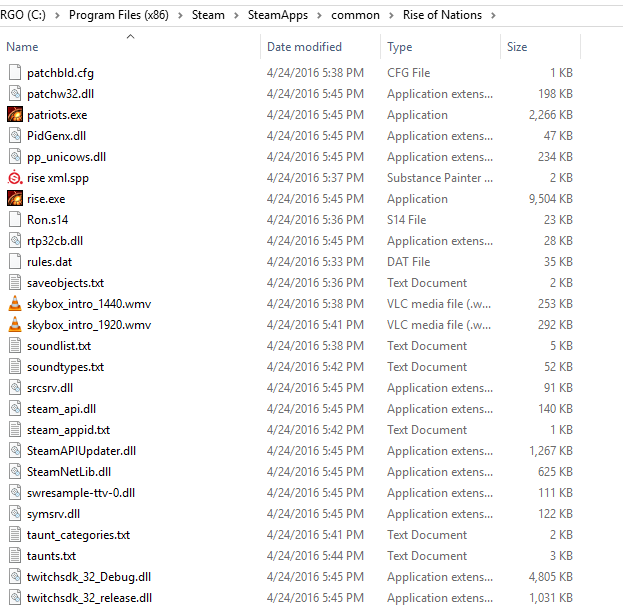Select the file name patriots.exe
623x609 pixels.
(57, 115)
